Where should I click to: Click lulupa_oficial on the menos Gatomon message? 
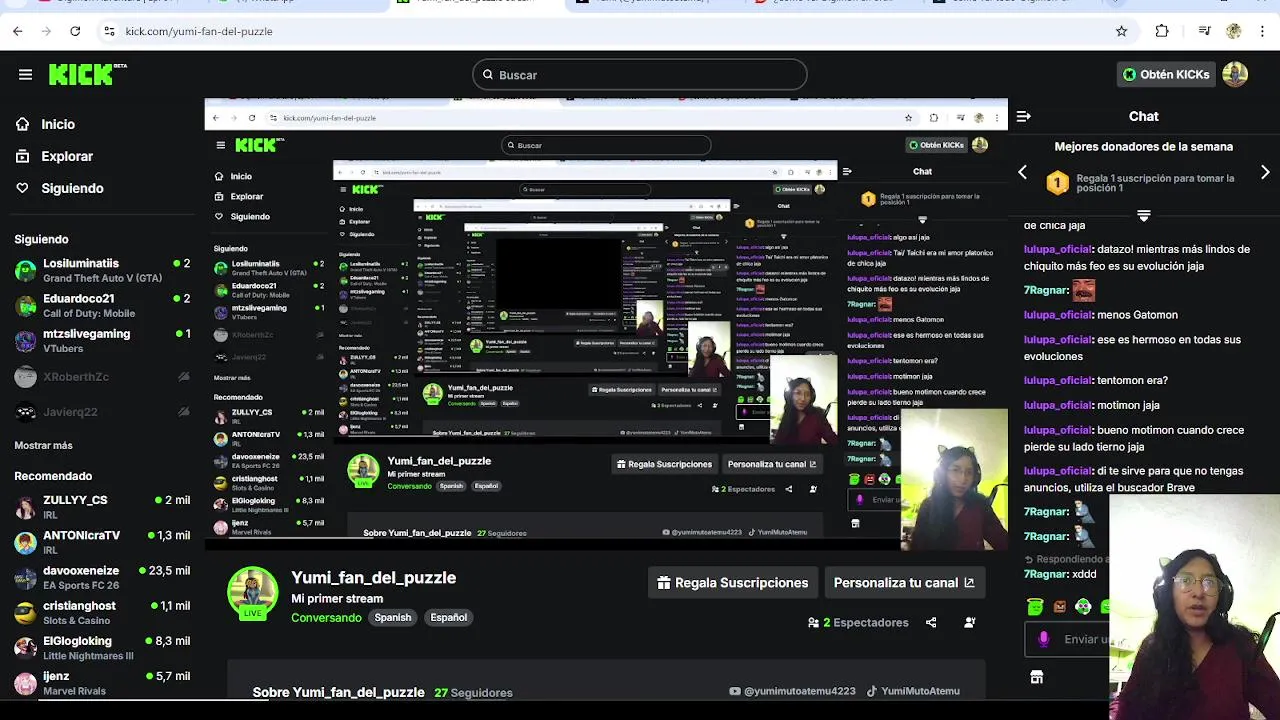click(x=1058, y=315)
